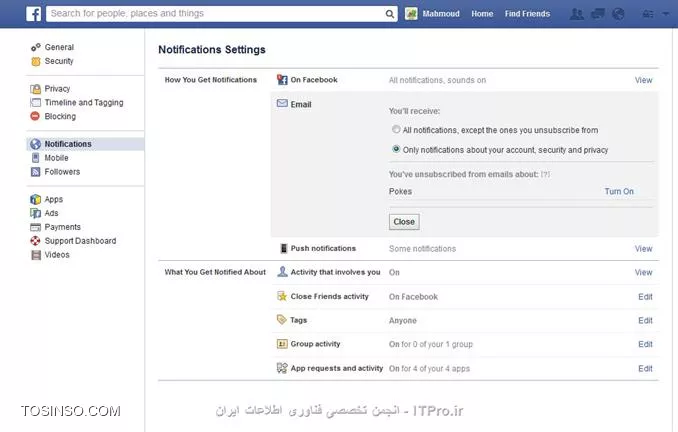Edit Tags notification setting
Image resolution: width=678 pixels, height=432 pixels.
[x=645, y=320]
